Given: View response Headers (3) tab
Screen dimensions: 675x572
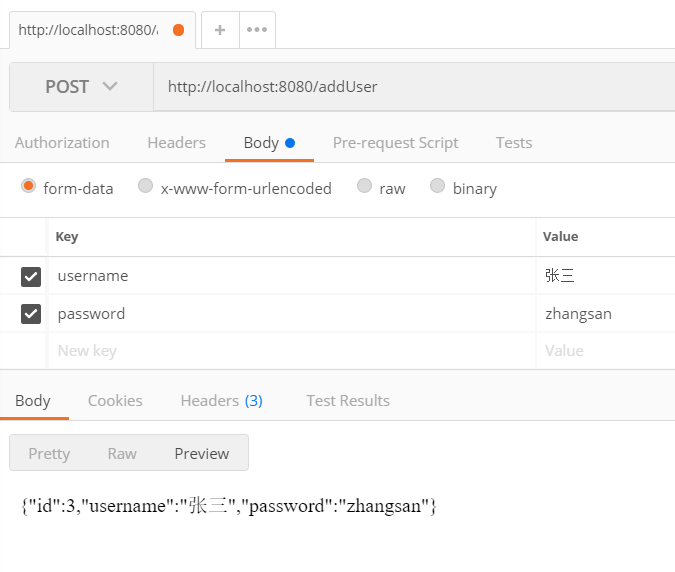Looking at the screenshot, I should [x=221, y=401].
